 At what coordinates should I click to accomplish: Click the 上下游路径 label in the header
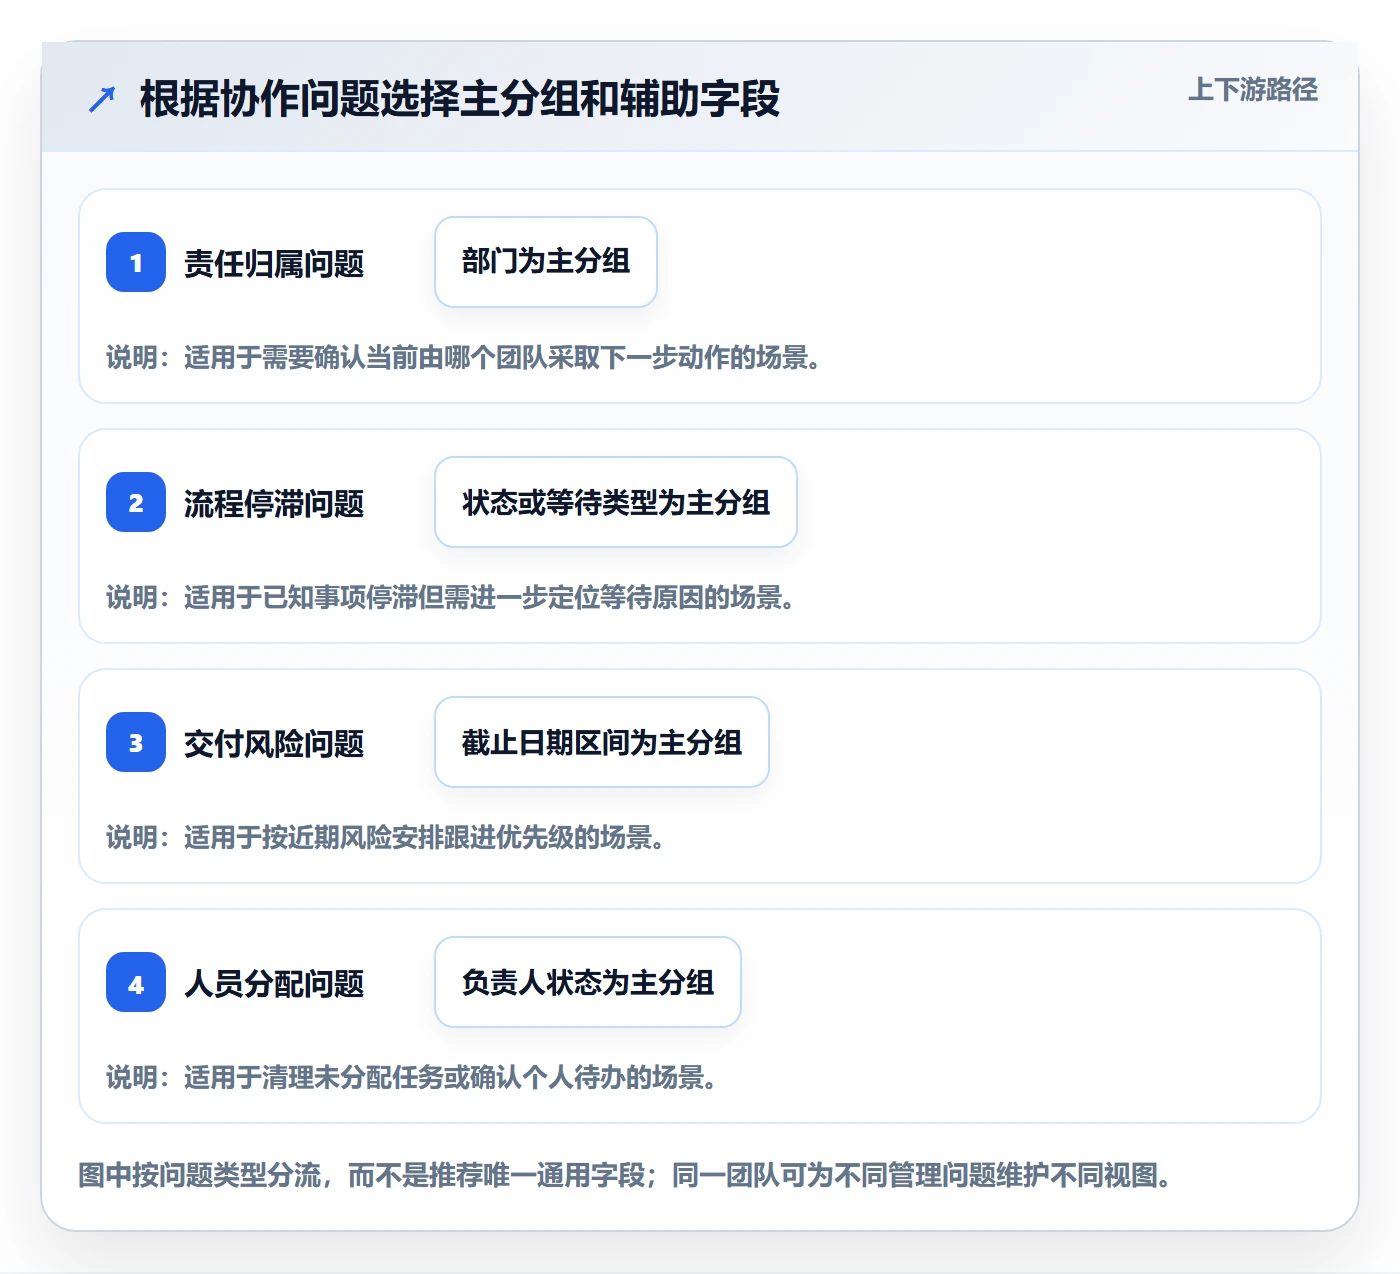point(1253,90)
